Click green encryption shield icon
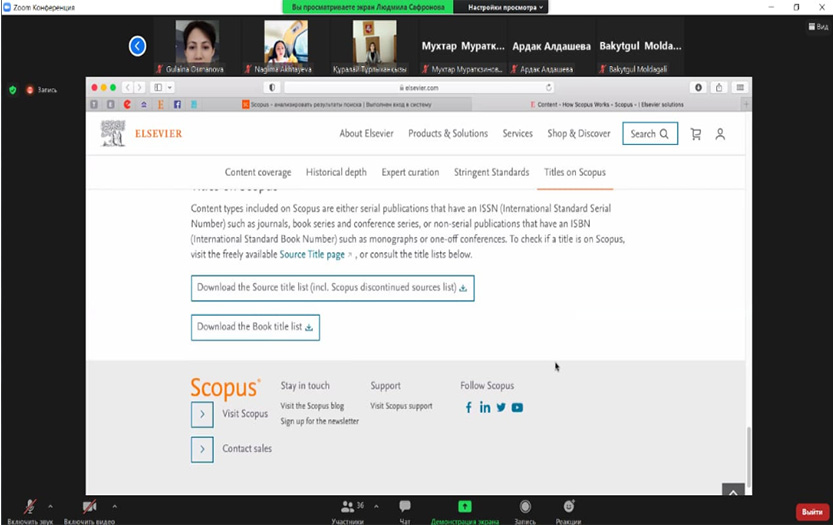 coord(13,90)
